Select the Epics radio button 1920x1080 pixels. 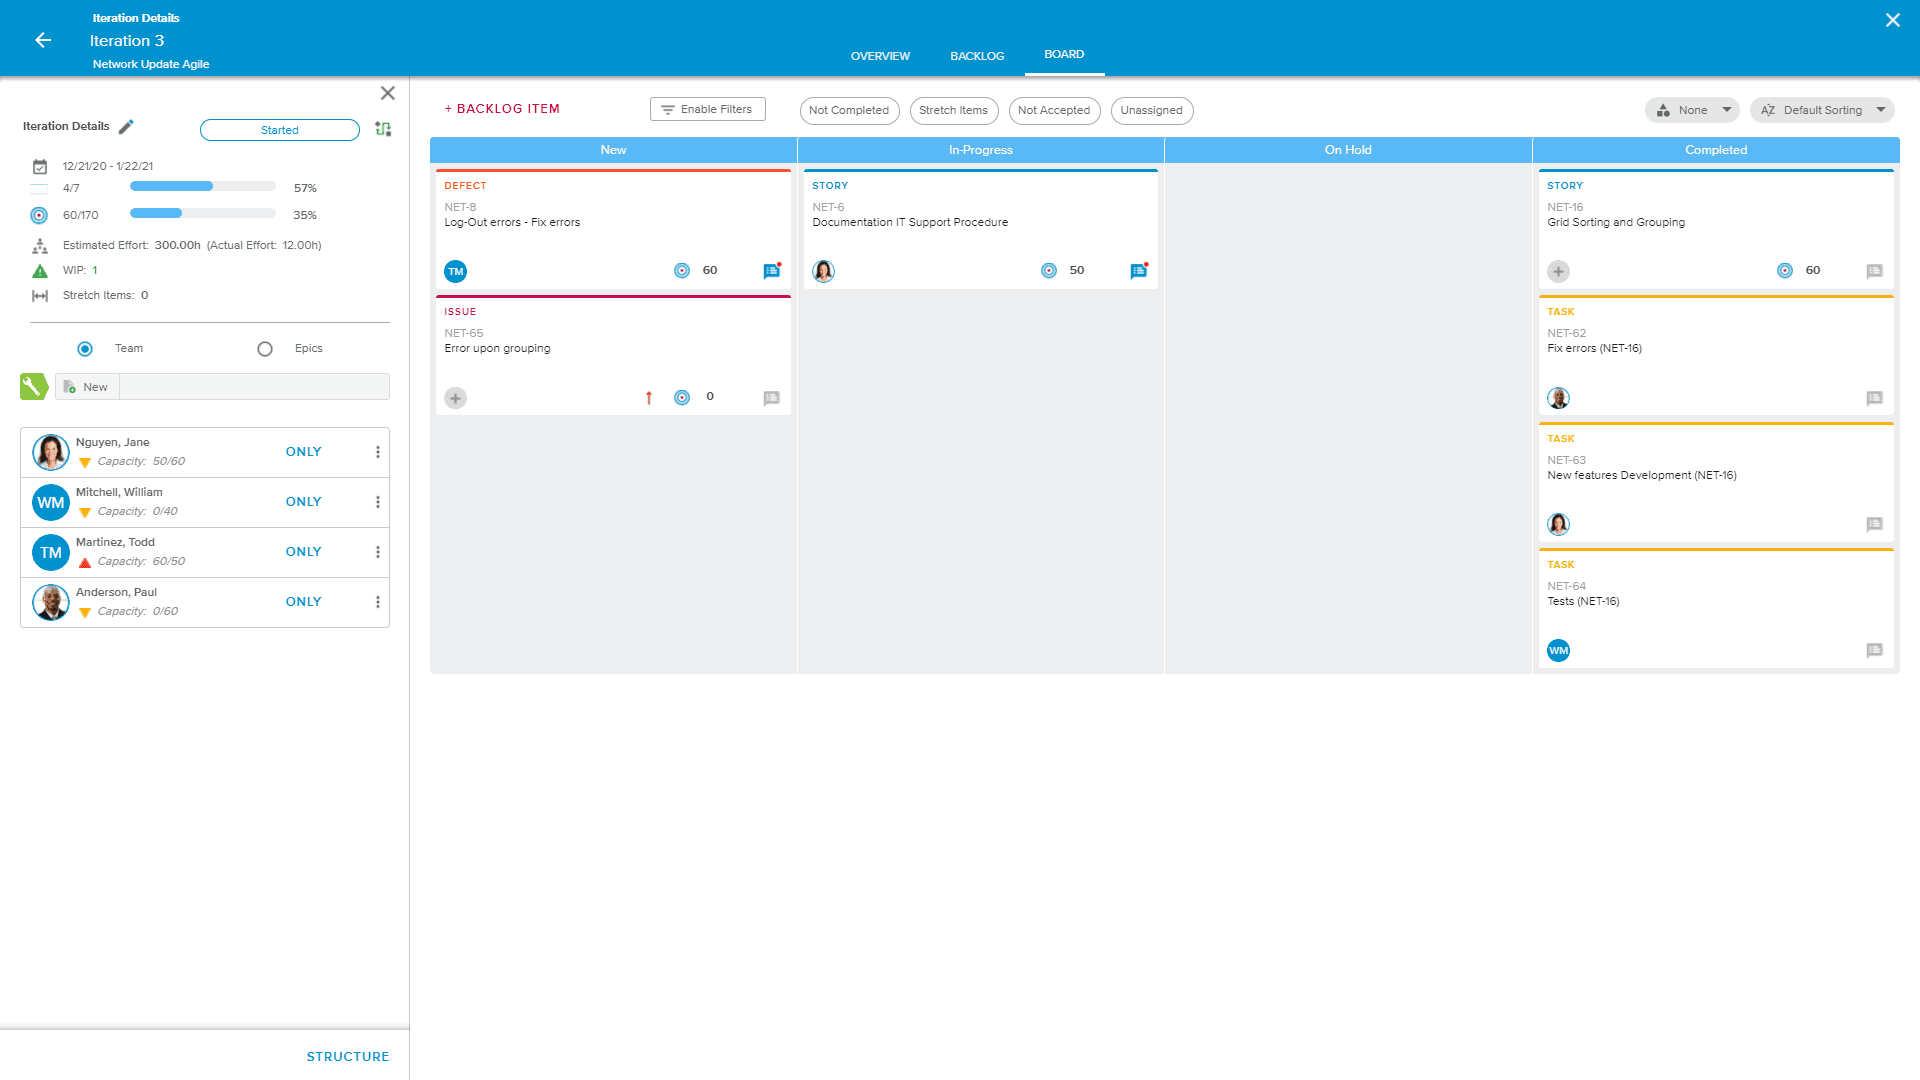point(265,349)
